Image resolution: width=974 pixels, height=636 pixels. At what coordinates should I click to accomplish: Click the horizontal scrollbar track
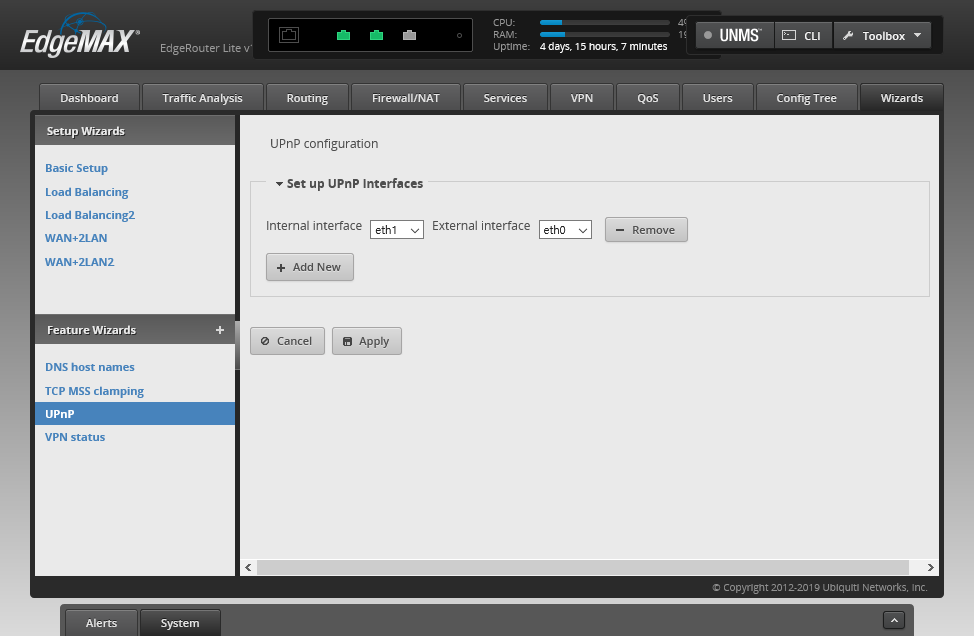[x=583, y=567]
